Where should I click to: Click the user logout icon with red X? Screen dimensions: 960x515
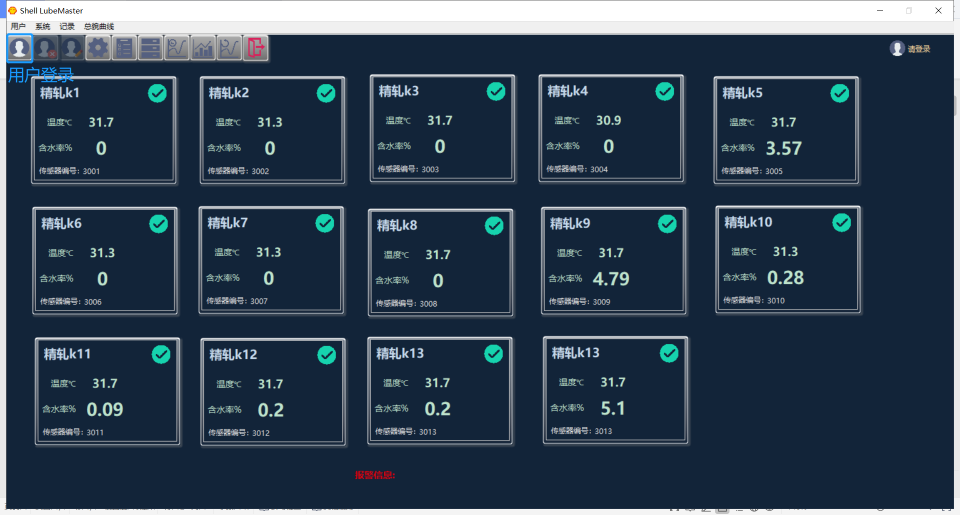tap(45, 47)
